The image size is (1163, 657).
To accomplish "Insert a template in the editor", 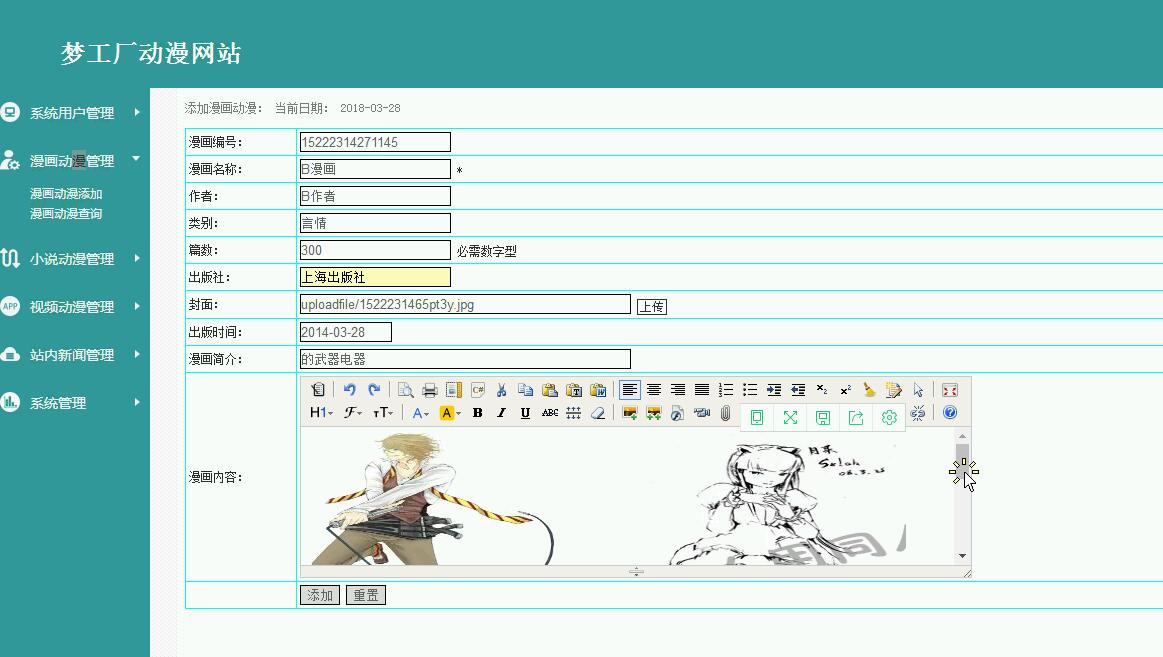I will (x=454, y=389).
